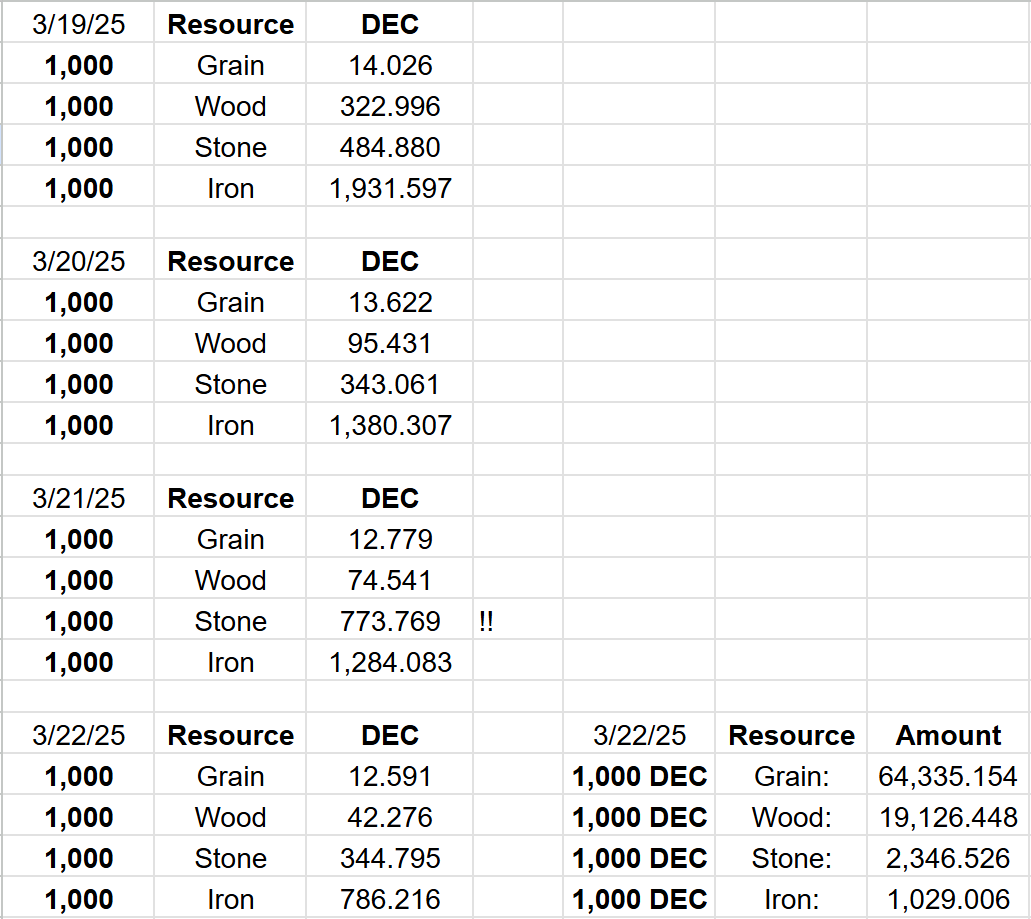
Task: Click the Amount column header cell
Action: [948, 735]
